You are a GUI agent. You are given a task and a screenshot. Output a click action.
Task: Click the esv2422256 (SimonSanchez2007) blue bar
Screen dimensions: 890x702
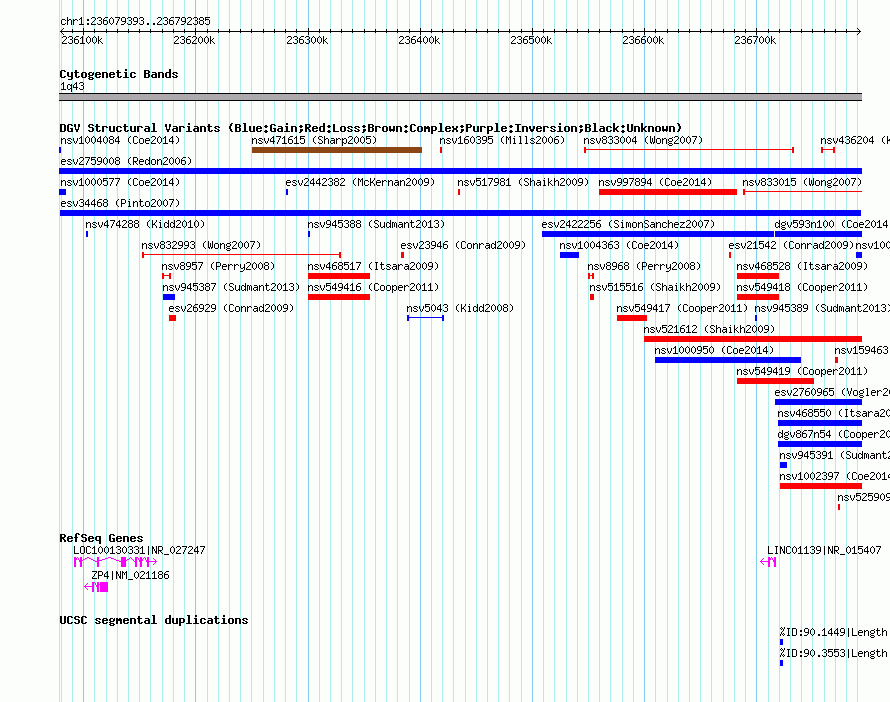pos(657,234)
